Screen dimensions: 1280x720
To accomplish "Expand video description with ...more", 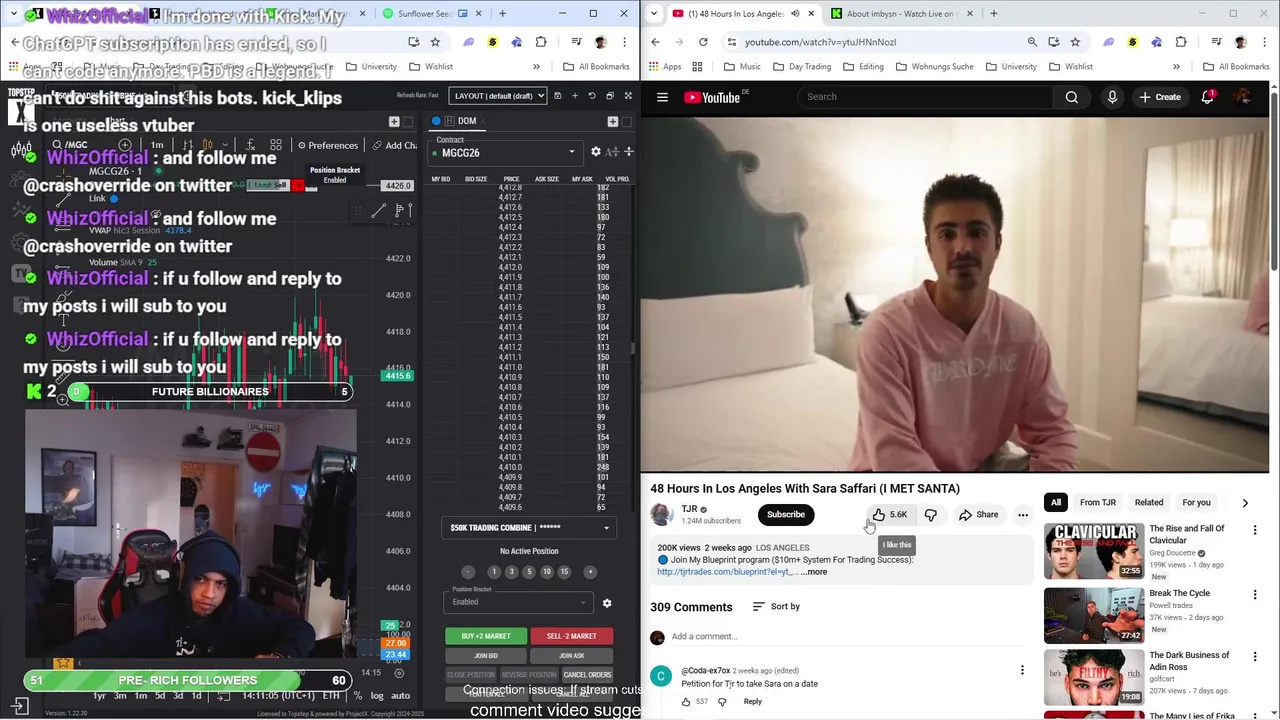I will pyautogui.click(x=814, y=572).
